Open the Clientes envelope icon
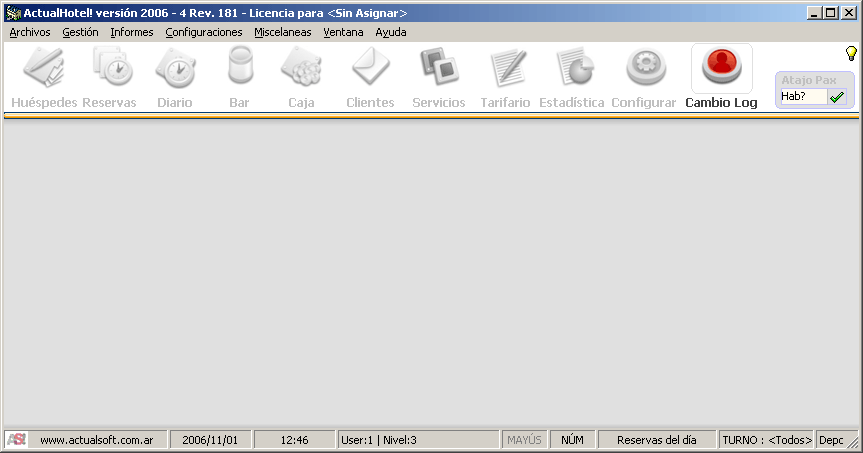Viewport: 863px width, 453px height. [x=370, y=70]
